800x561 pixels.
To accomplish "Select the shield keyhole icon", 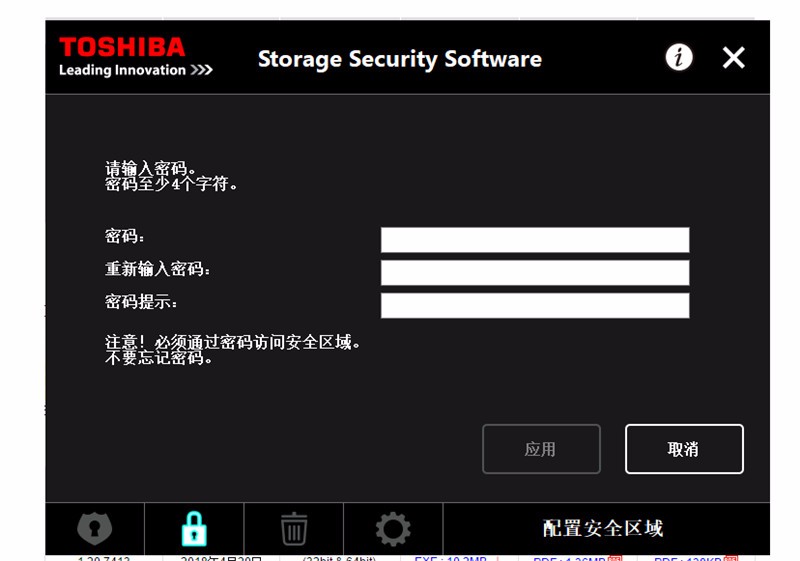I will (94, 529).
